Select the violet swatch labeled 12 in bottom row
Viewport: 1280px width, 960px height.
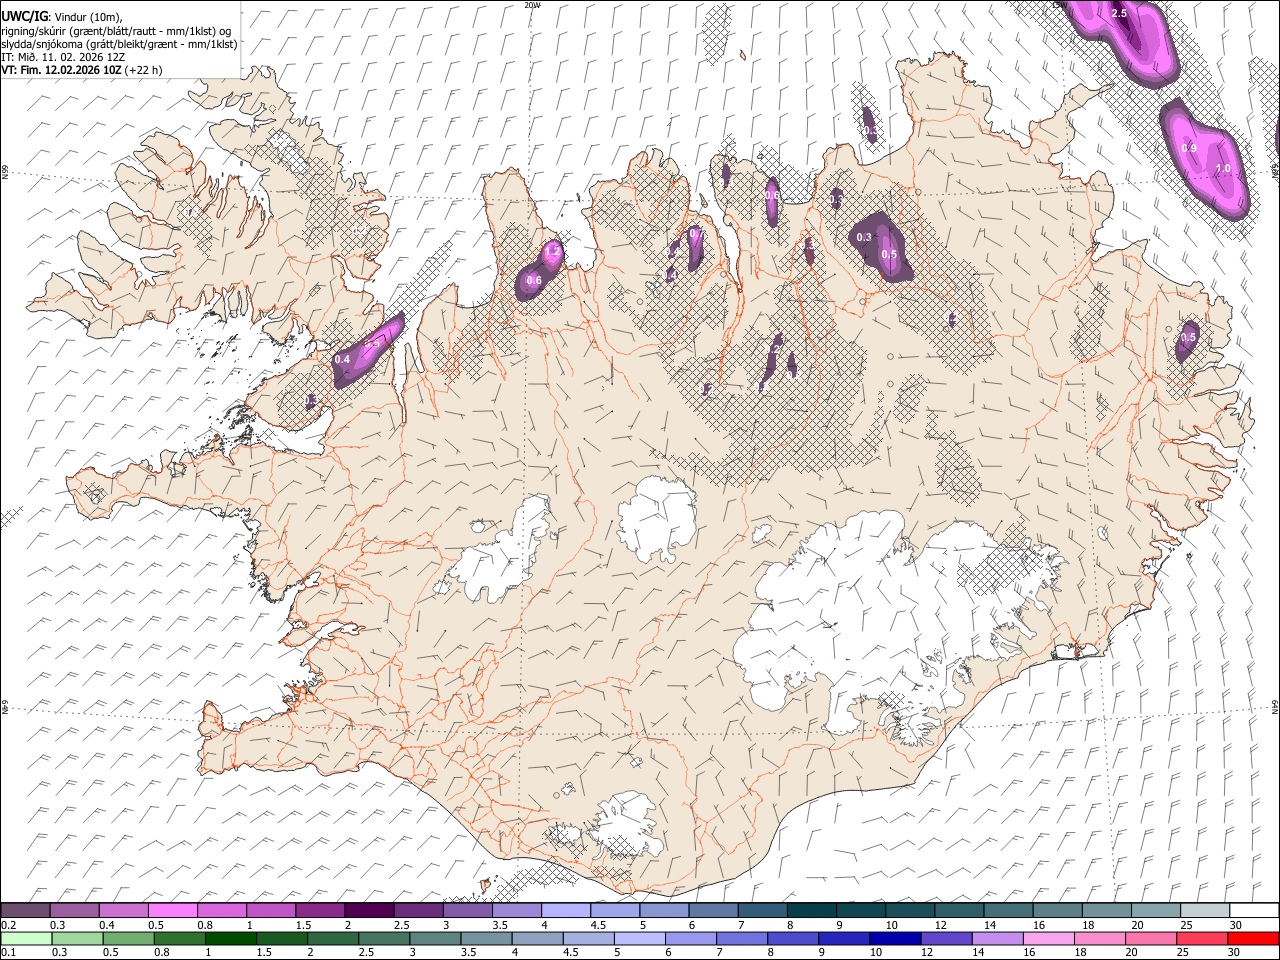(x=945, y=938)
